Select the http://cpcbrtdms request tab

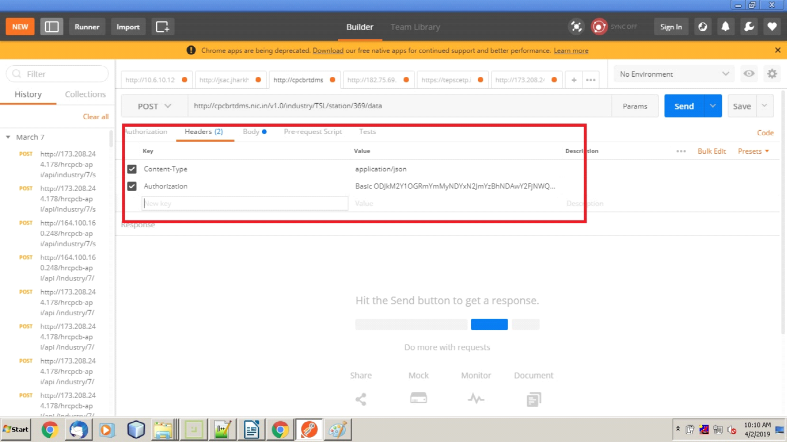tap(304, 80)
